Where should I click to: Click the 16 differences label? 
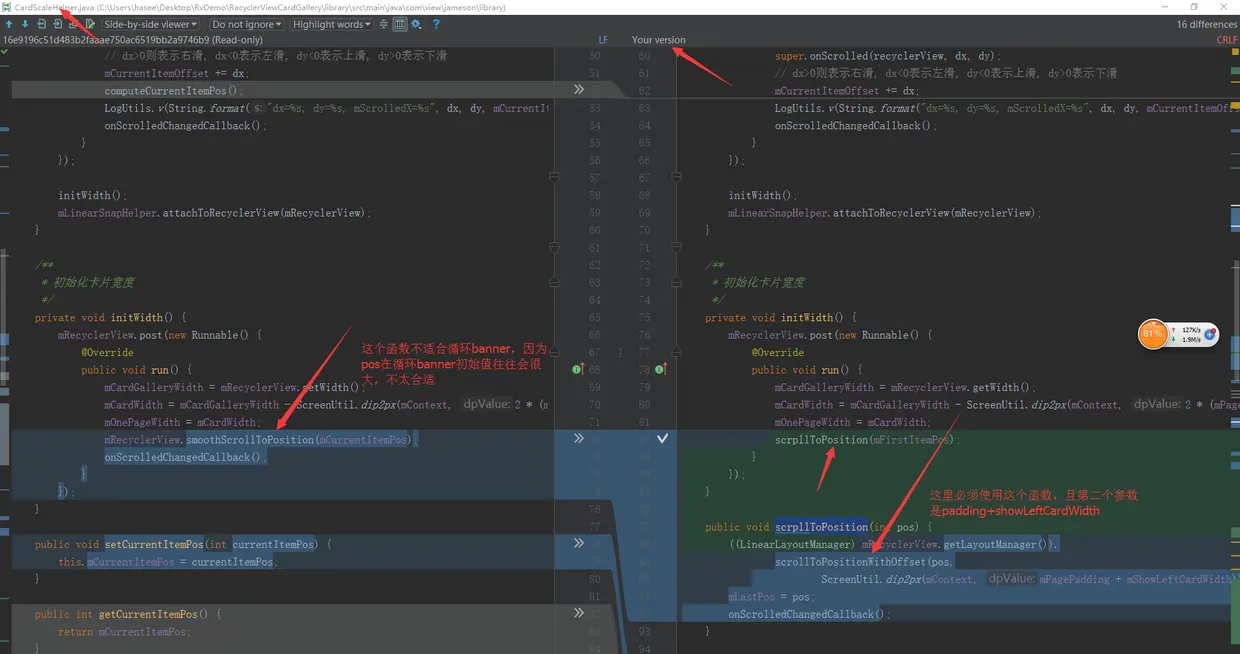pyautogui.click(x=1207, y=24)
